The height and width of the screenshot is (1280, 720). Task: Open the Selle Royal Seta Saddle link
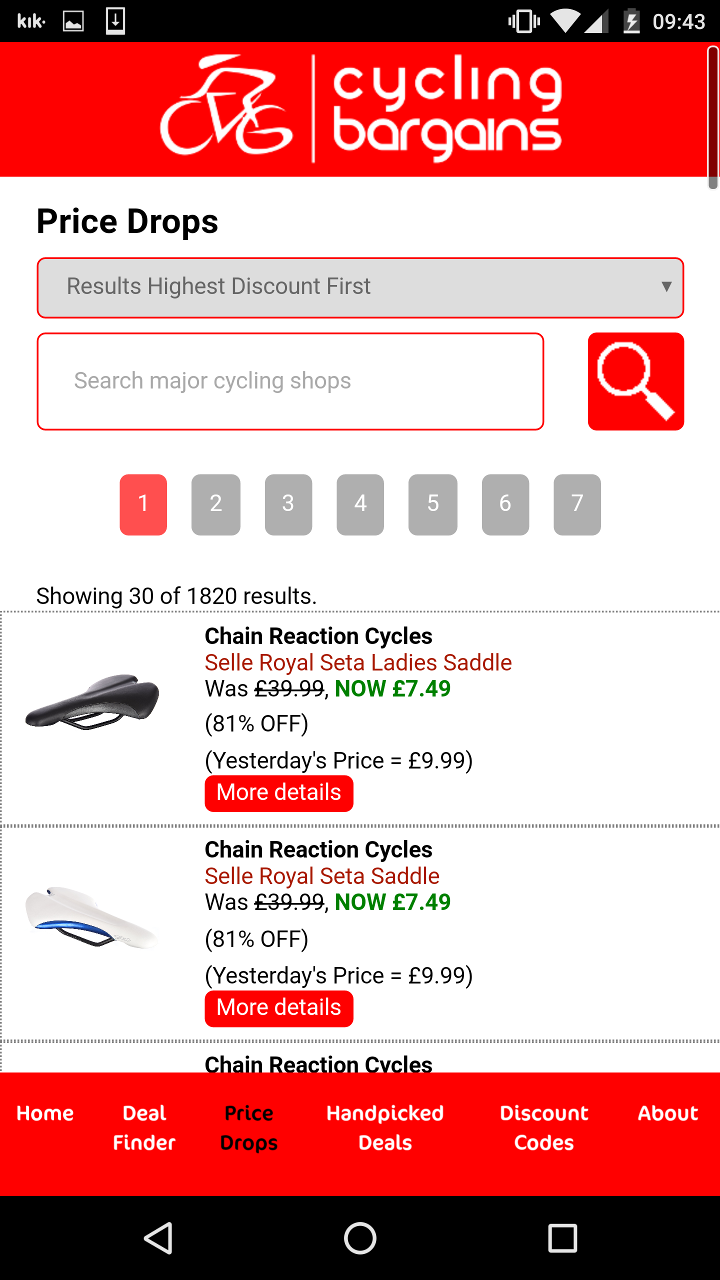coord(322,876)
